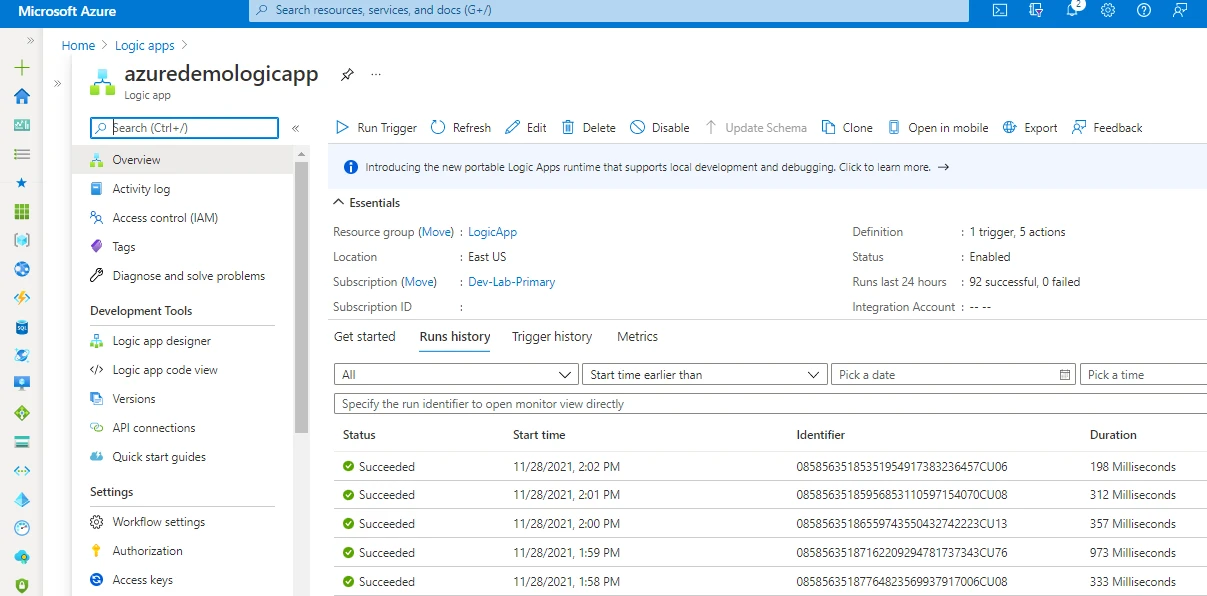Open the Start time earlier than dropdown
Viewport: 1207px width, 596px height.
tap(704, 373)
